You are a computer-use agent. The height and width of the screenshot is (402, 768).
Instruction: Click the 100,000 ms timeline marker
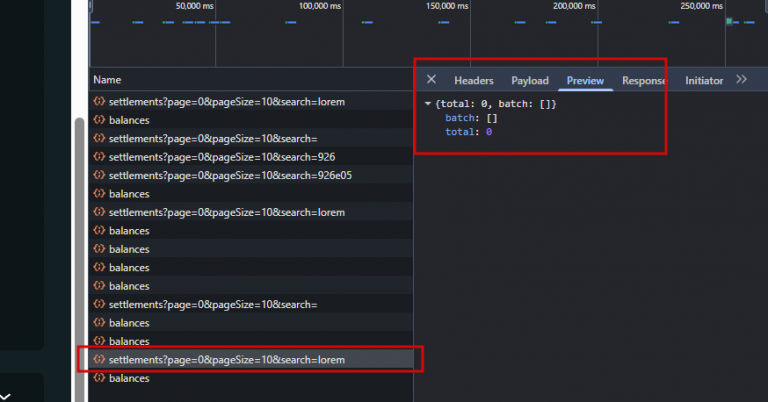point(320,6)
